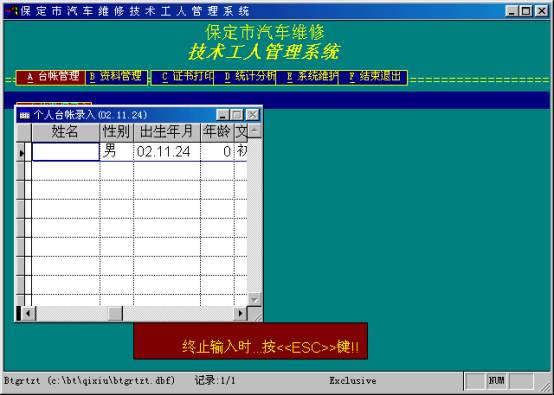Click the 出生年月 column header
554x395 pixels.
(167, 132)
